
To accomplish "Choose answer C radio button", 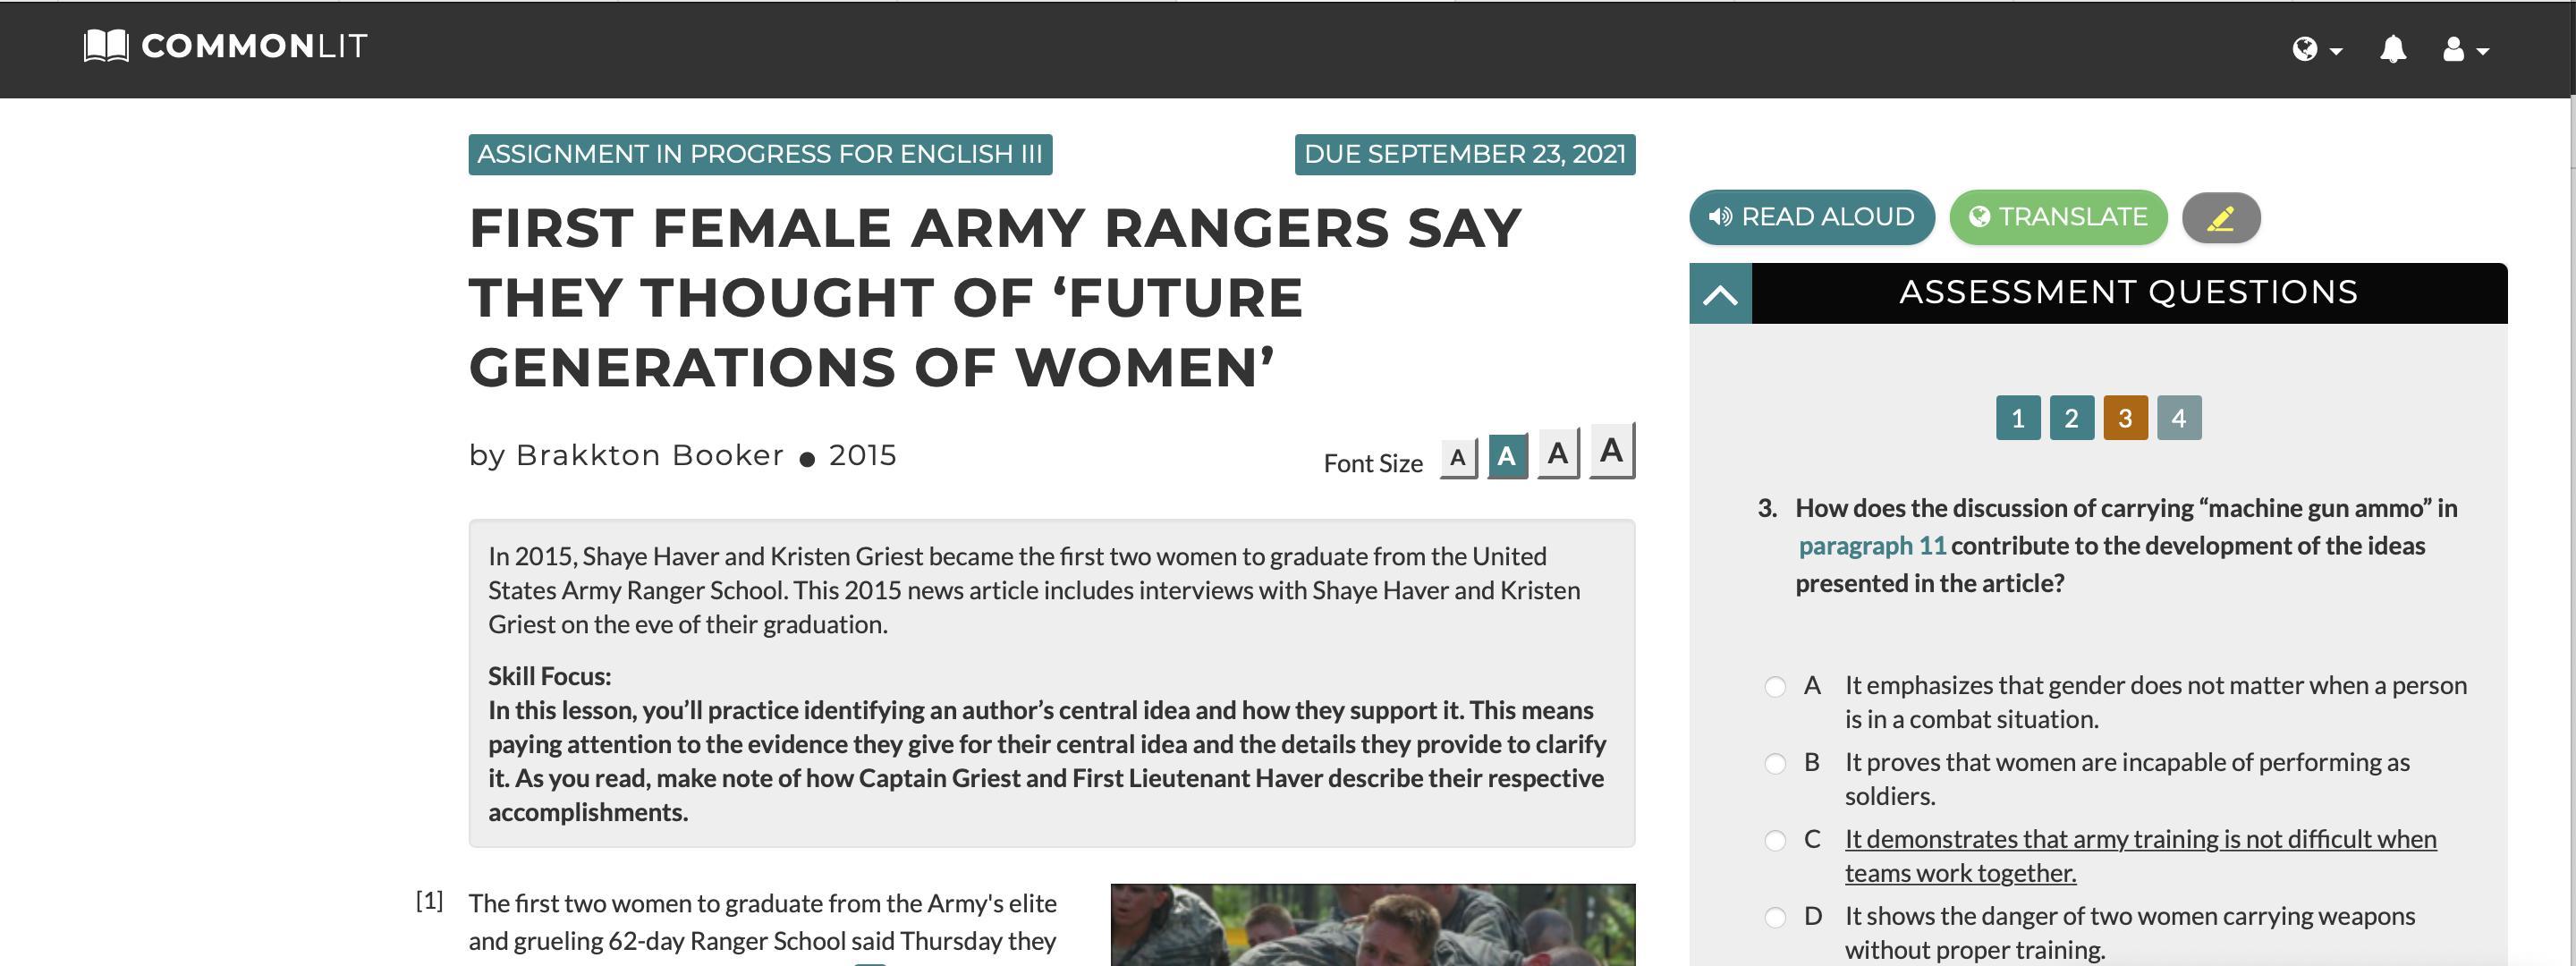I will pyautogui.click(x=1775, y=841).
